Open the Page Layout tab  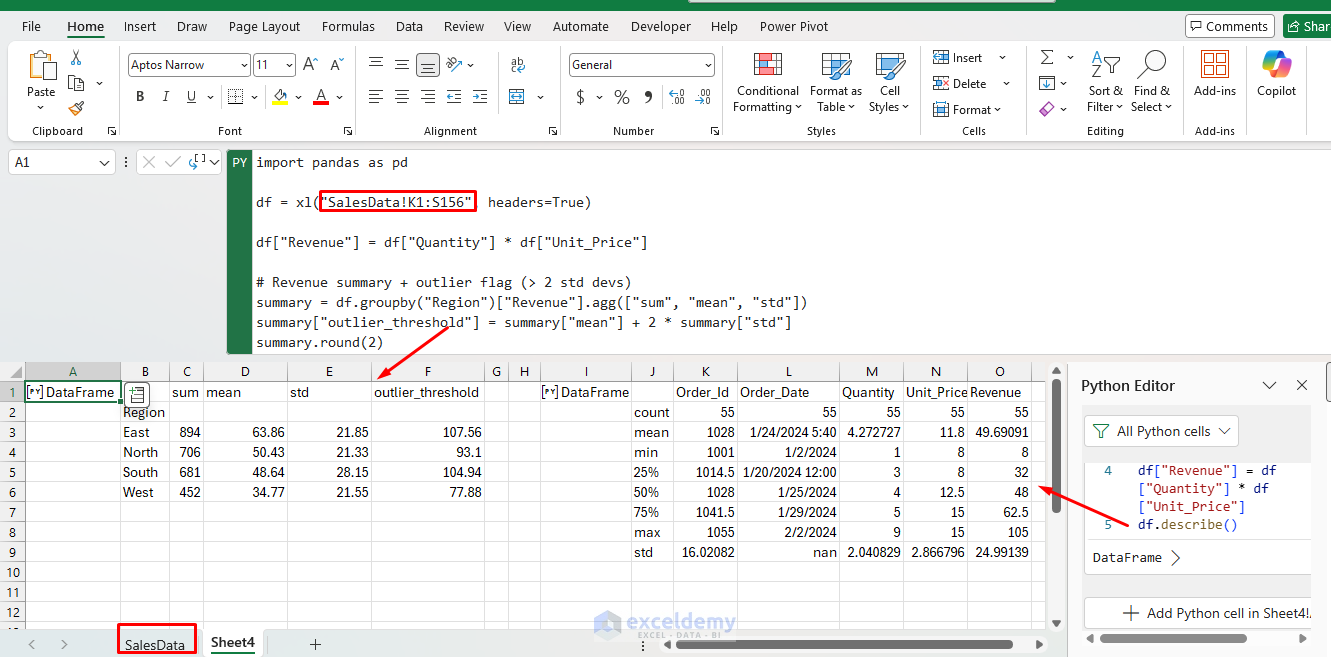click(265, 27)
